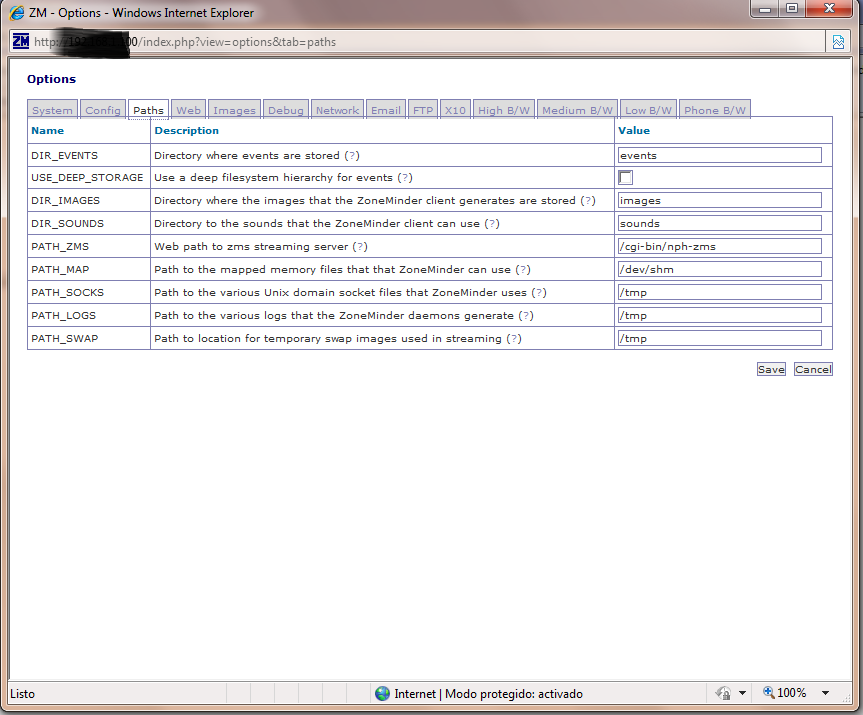Click the 'USE_DEEP_STORAGE' name cell
This screenshot has height=715, width=863.
(87, 177)
